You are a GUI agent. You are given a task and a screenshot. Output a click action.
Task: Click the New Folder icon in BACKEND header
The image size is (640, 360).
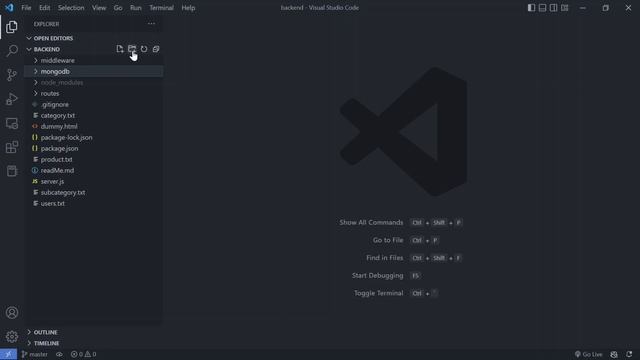click(131, 49)
